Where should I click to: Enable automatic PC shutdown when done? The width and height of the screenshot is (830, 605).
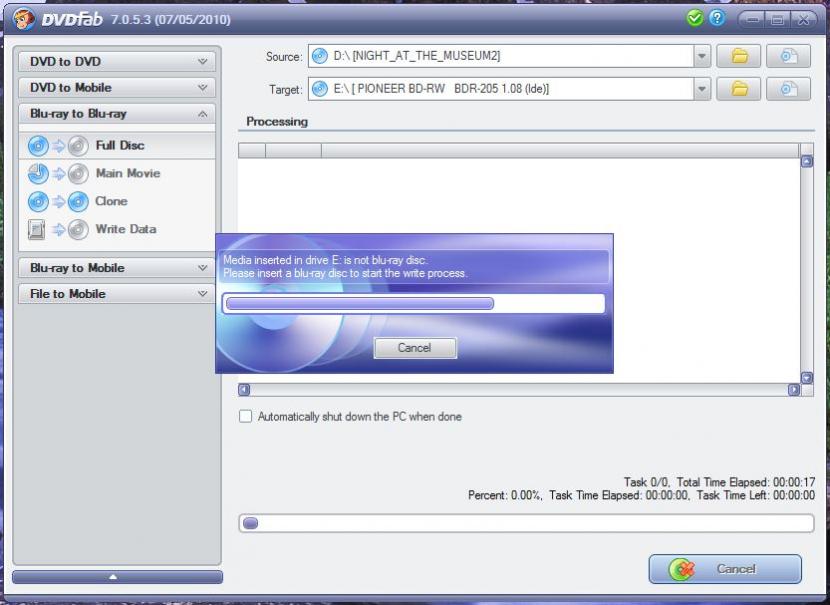coord(246,416)
